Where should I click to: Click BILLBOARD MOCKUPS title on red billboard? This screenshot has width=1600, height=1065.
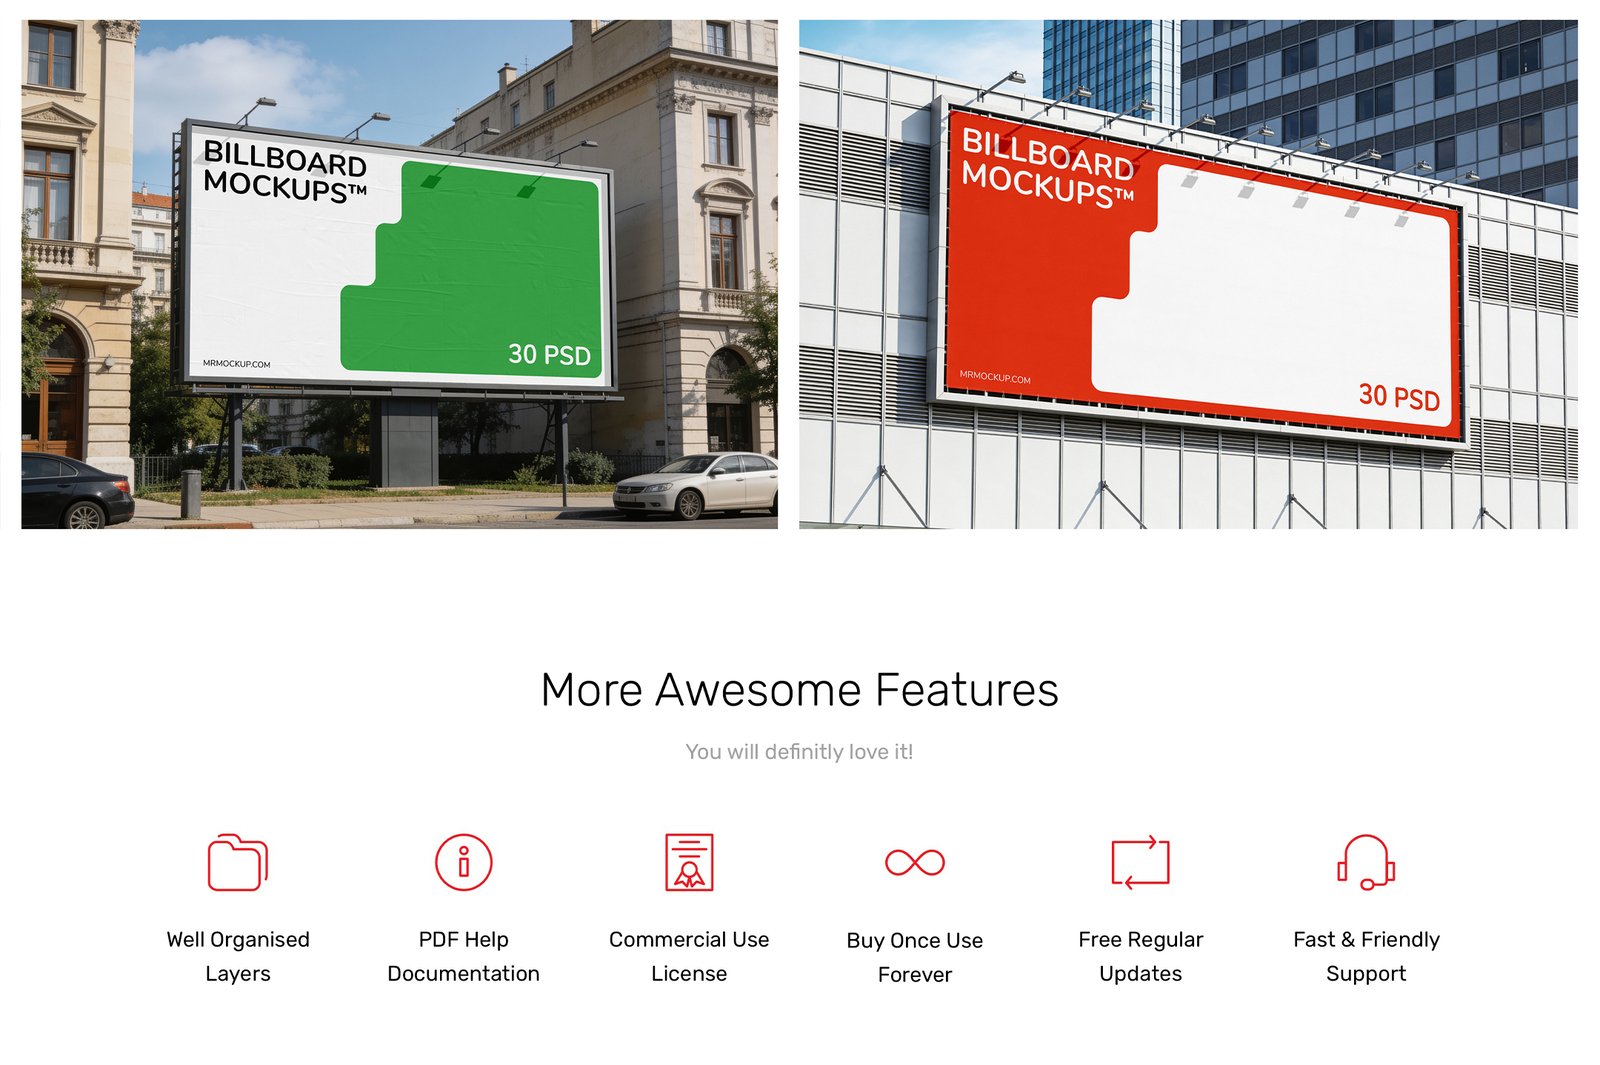point(1048,168)
